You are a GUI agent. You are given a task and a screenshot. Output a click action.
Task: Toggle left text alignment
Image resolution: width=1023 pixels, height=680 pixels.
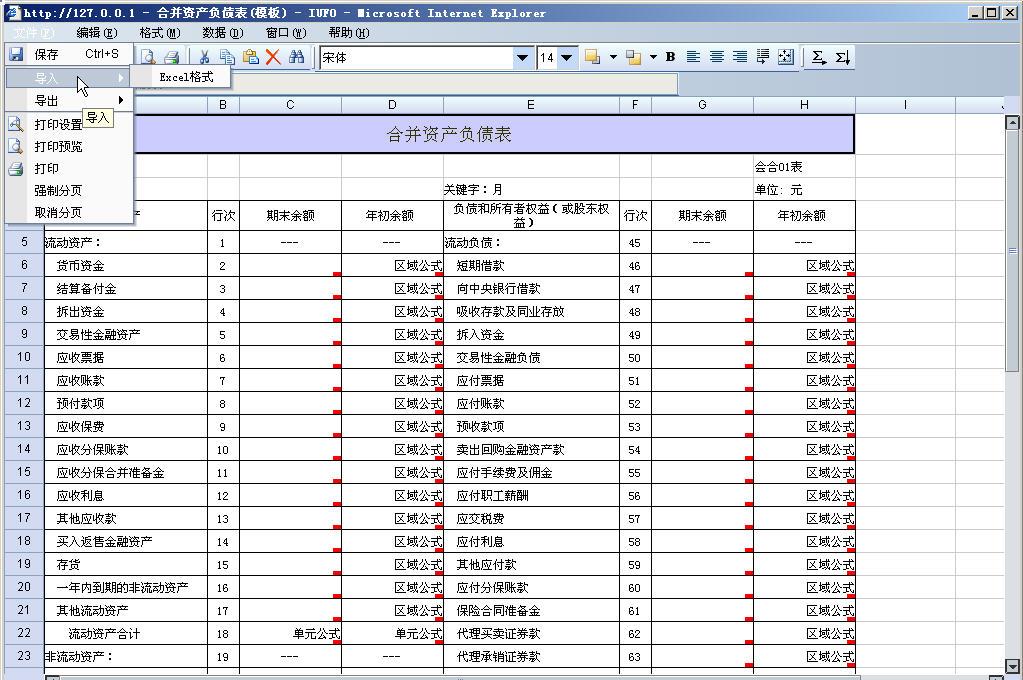tap(693, 57)
